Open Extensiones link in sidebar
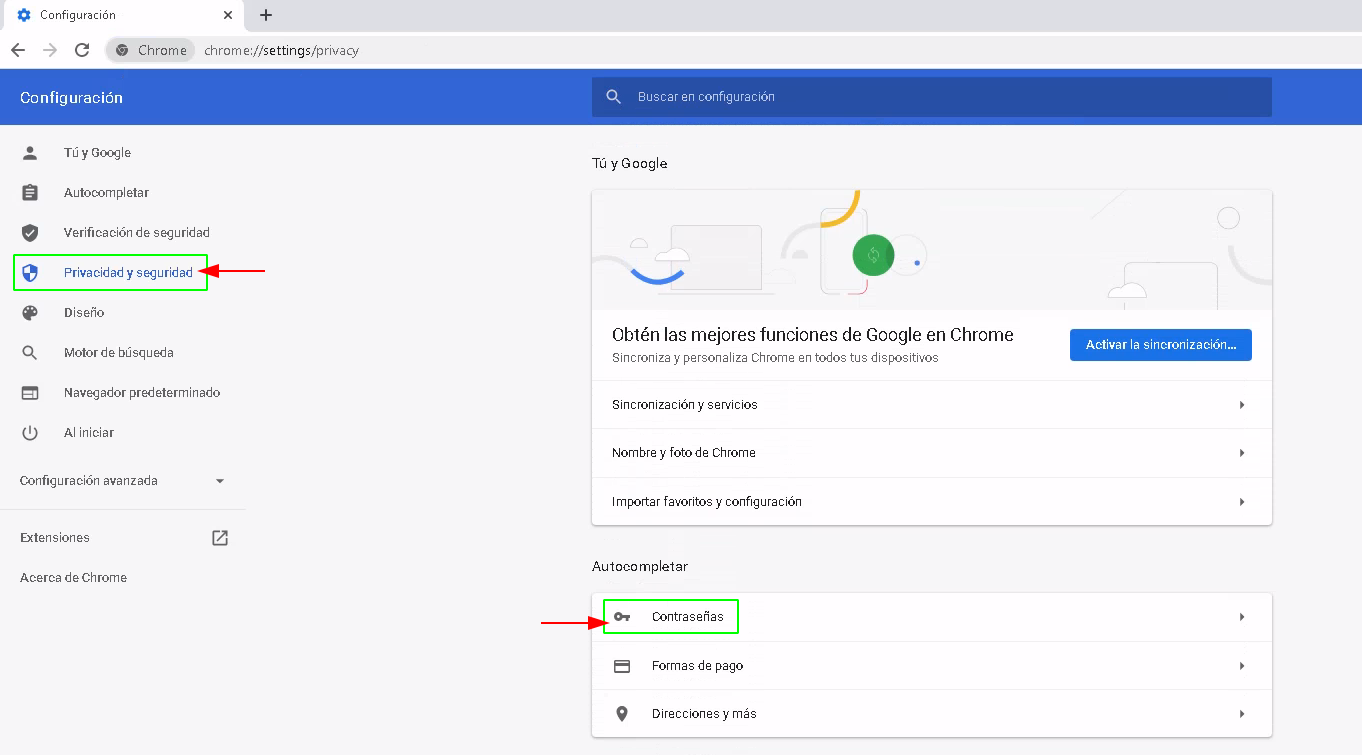 (55, 538)
